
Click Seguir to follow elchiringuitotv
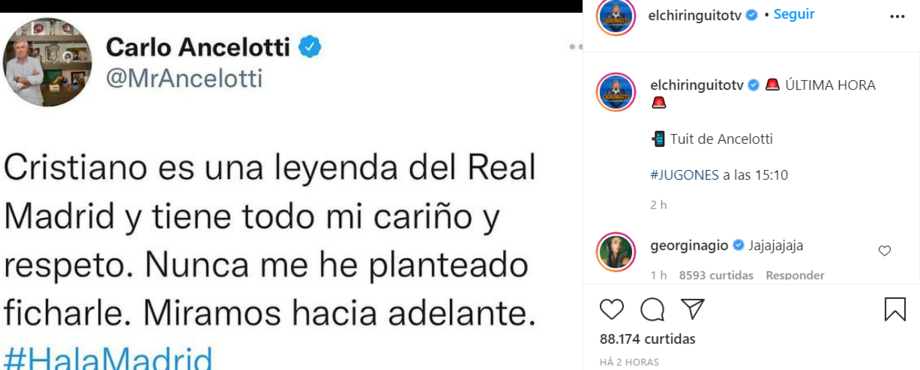pos(793,15)
